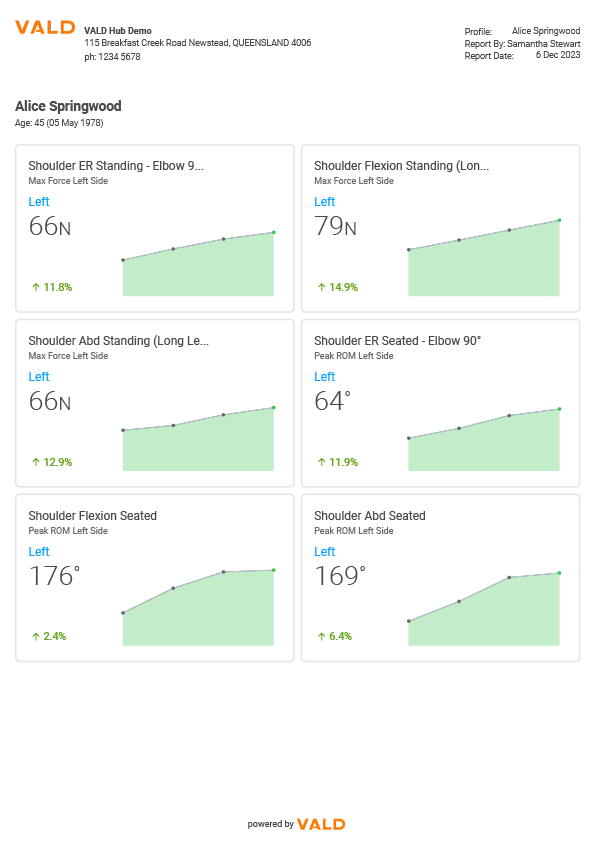This screenshot has height=842, width=595.
Task: Click the 6.4% green up arrow
Action: 322,636
